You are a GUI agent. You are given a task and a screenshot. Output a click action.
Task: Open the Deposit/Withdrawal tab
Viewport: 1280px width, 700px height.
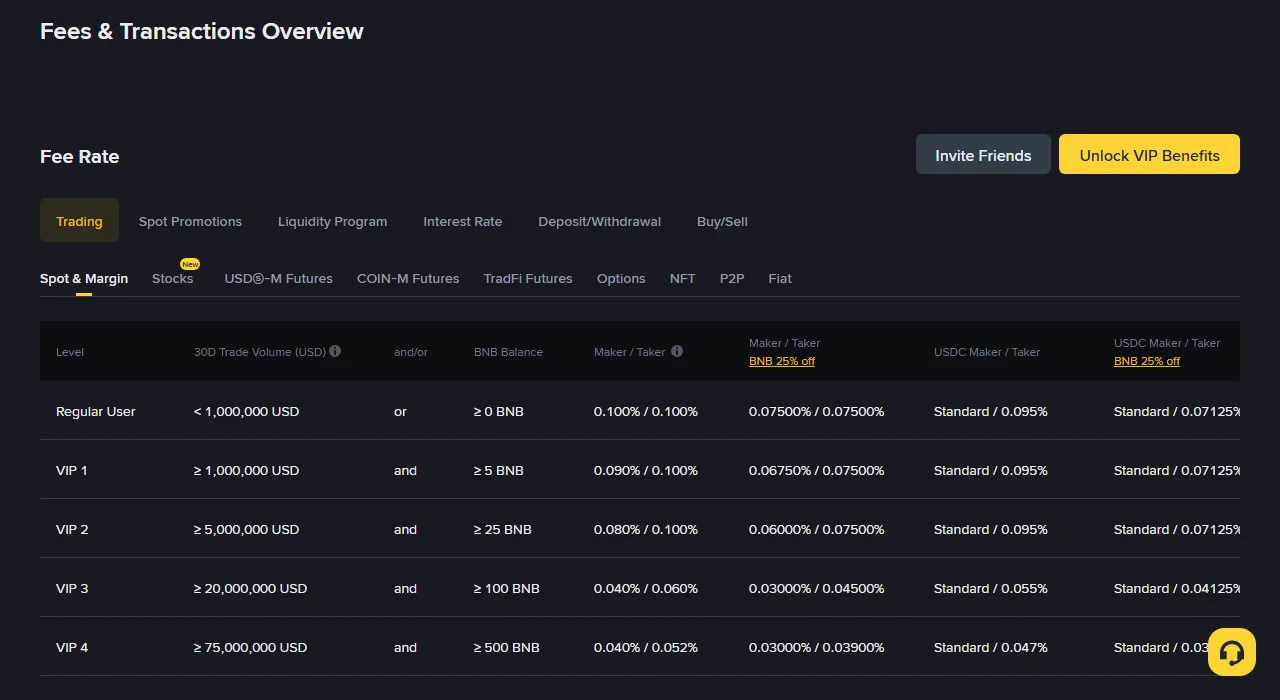point(599,221)
